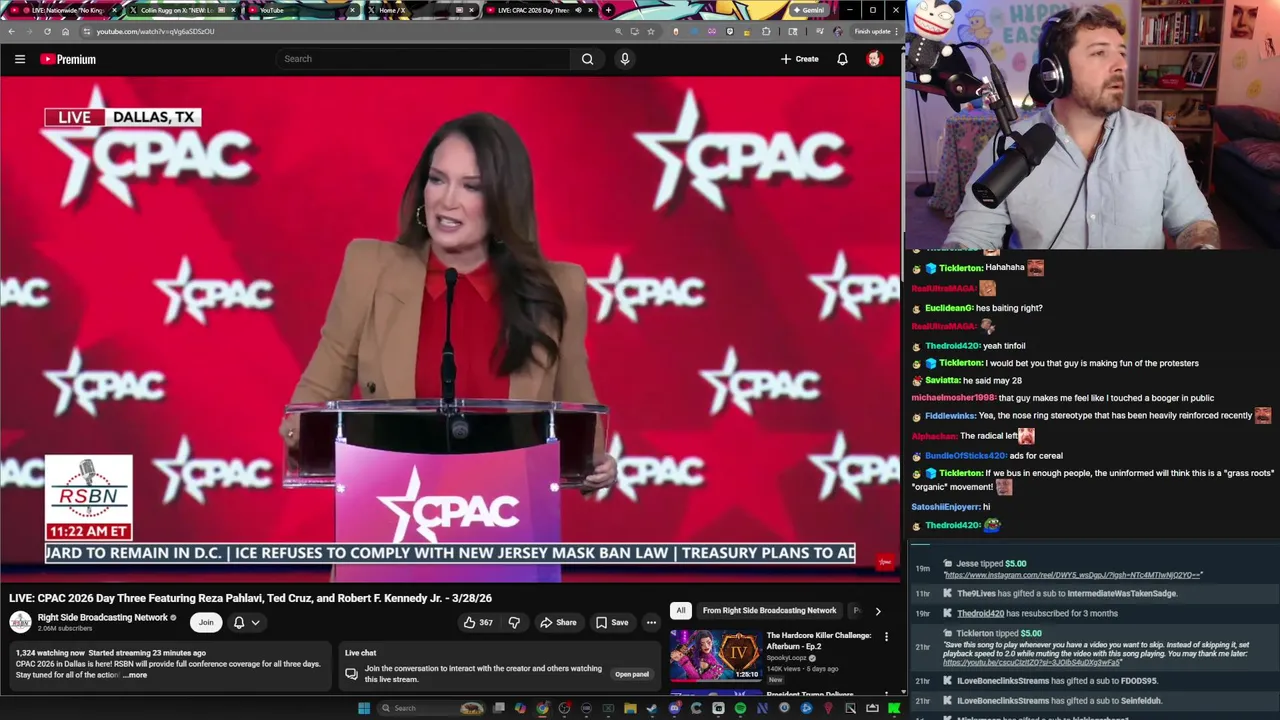Switch to the plain 'YouTube' tab
This screenshot has width=1280, height=720.
click(x=300, y=10)
